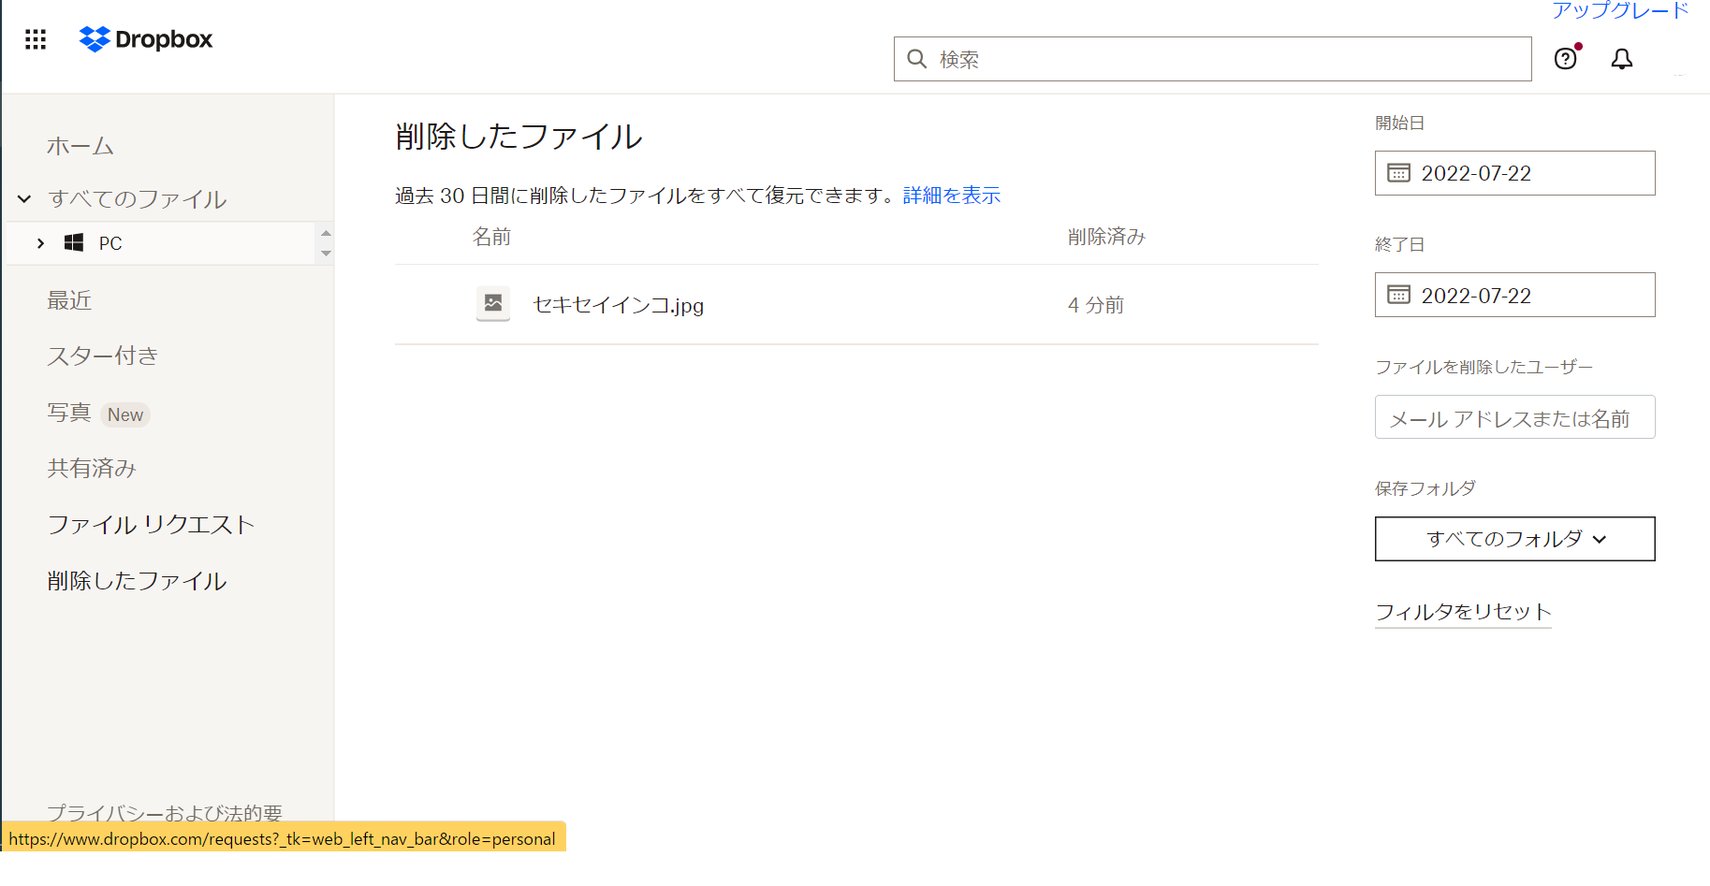This screenshot has width=1710, height=886.
Task: Click the メール アドレスまたは名前 input field
Action: pyautogui.click(x=1514, y=418)
